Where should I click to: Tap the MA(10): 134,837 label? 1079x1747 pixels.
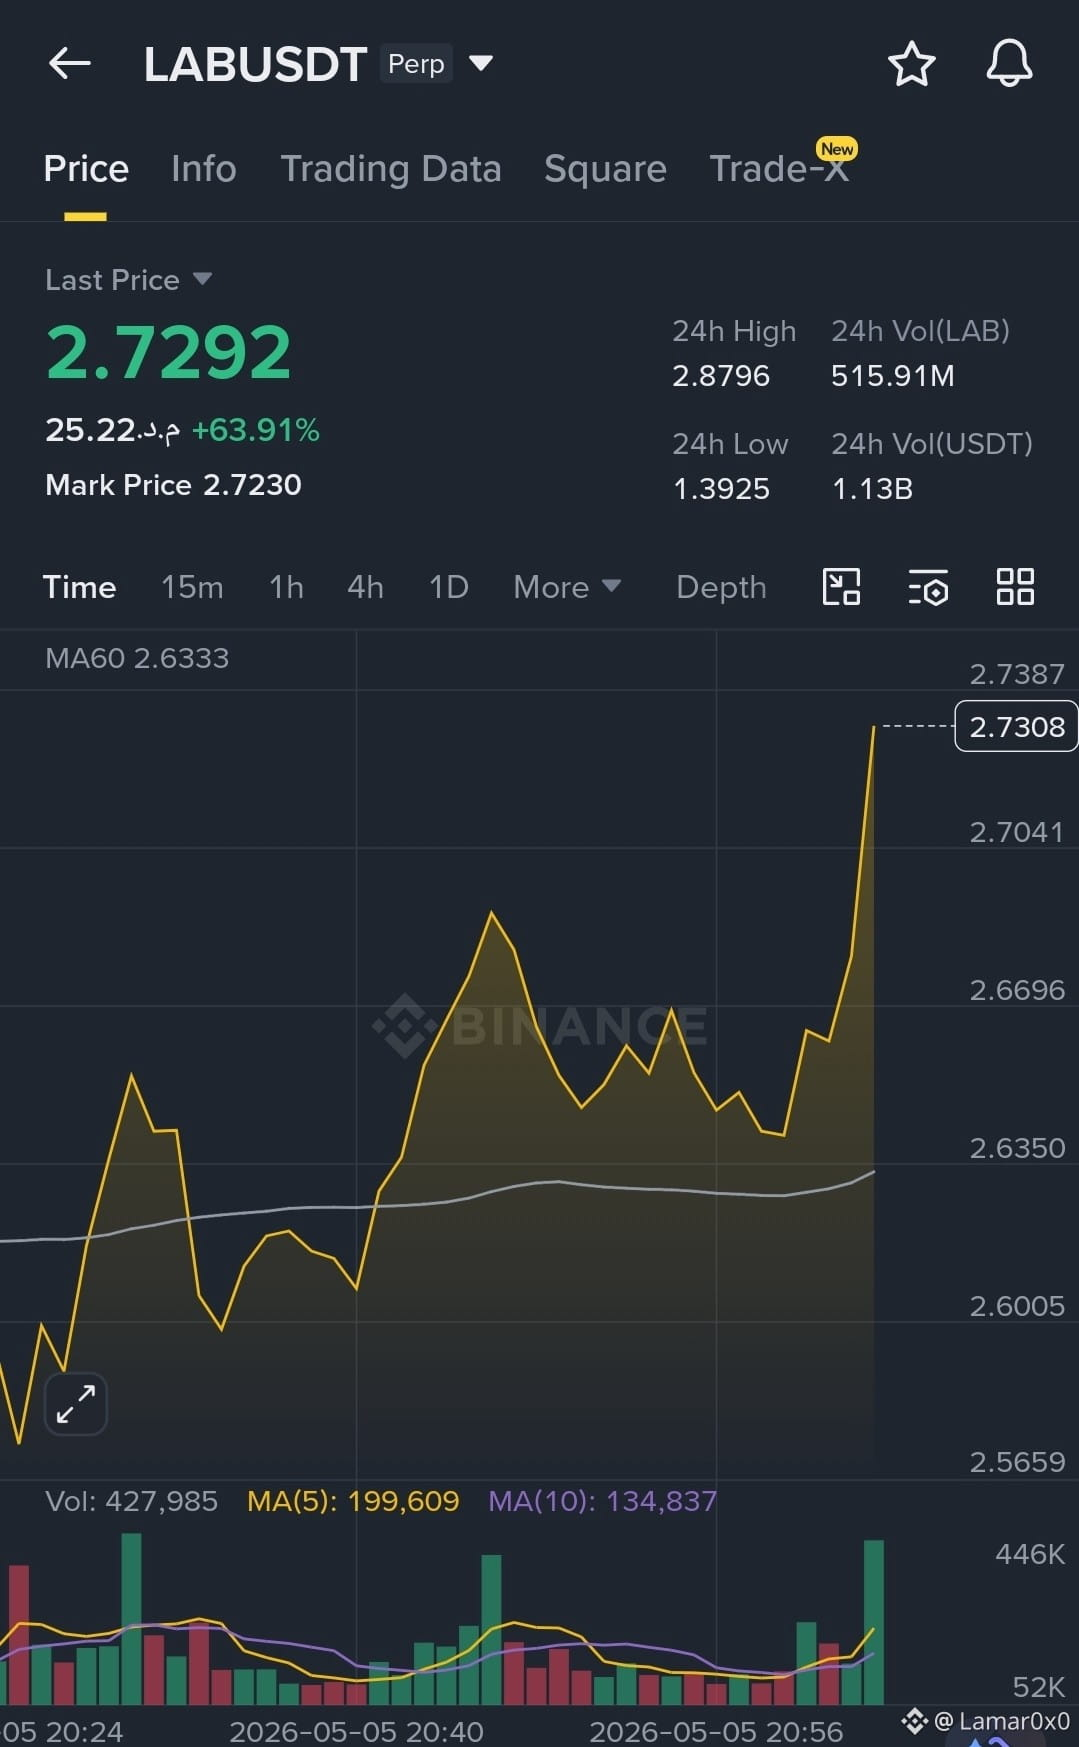(602, 1501)
